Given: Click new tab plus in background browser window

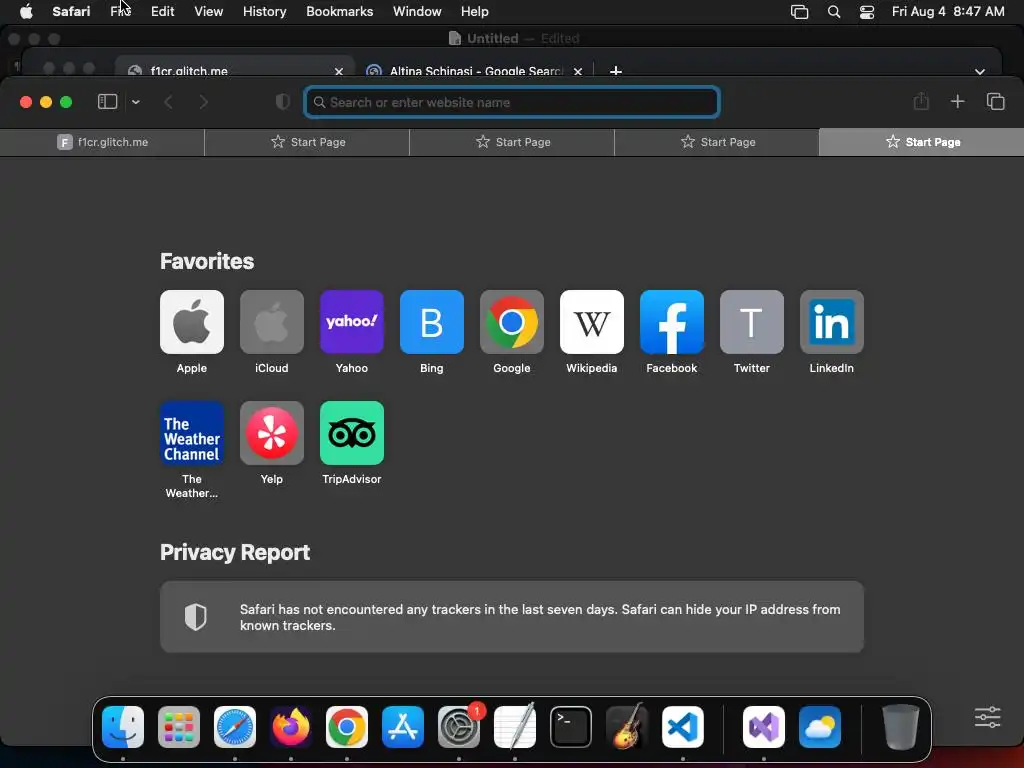Looking at the screenshot, I should tap(615, 71).
